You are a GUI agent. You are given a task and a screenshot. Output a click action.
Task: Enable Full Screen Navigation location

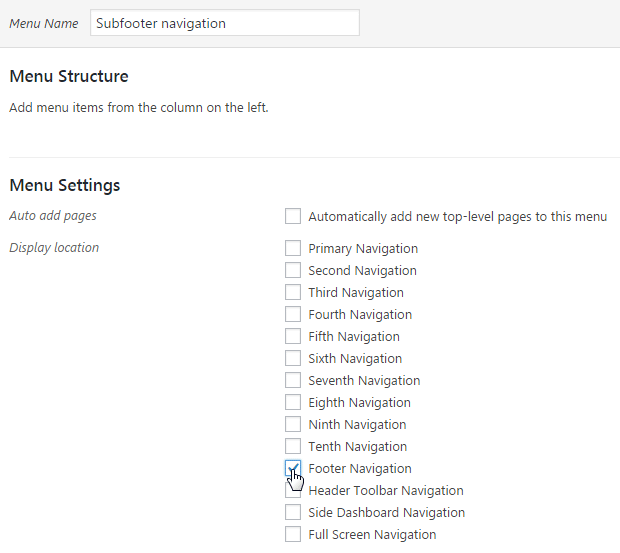(x=293, y=534)
